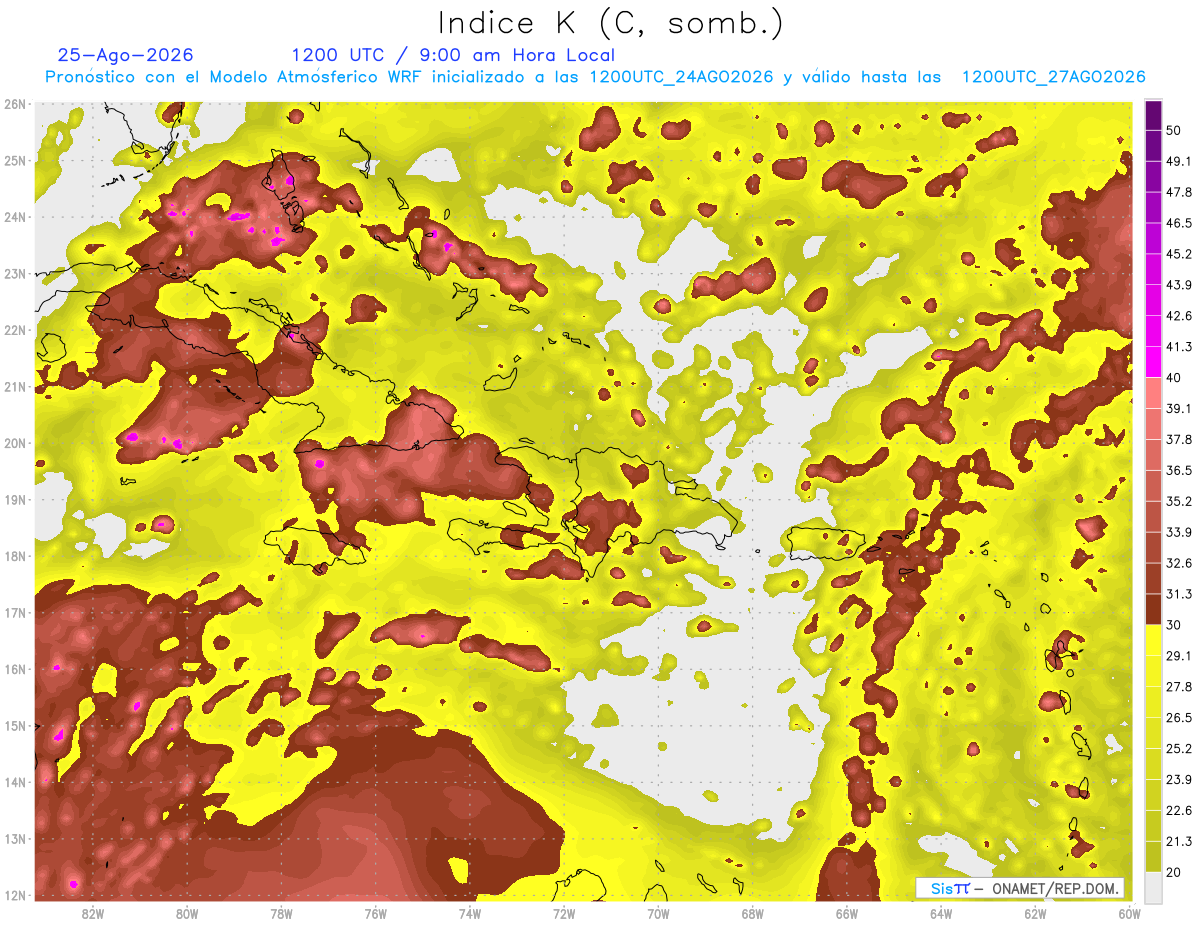Click the legend value "31.3"

pyautogui.click(x=1179, y=594)
